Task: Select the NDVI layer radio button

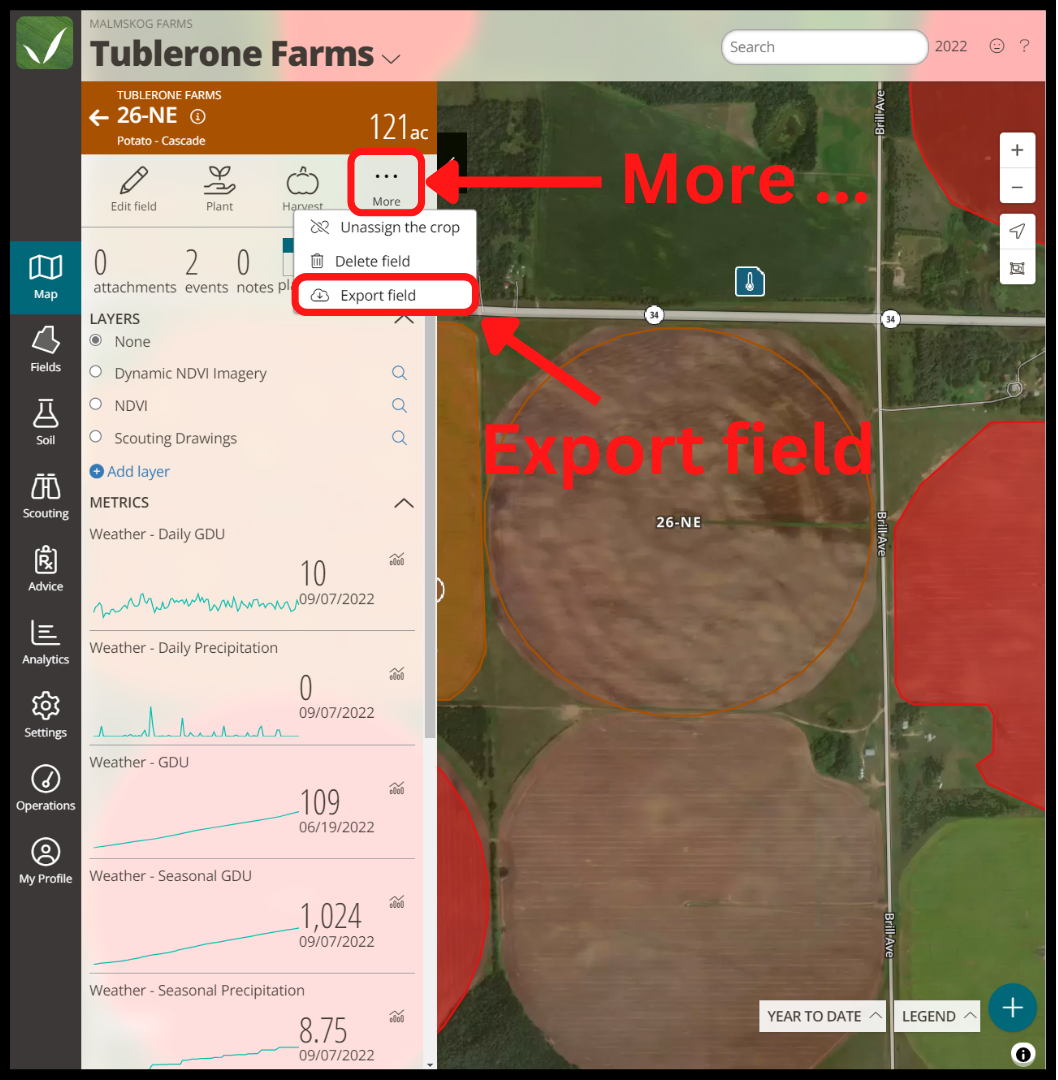Action: (x=96, y=404)
